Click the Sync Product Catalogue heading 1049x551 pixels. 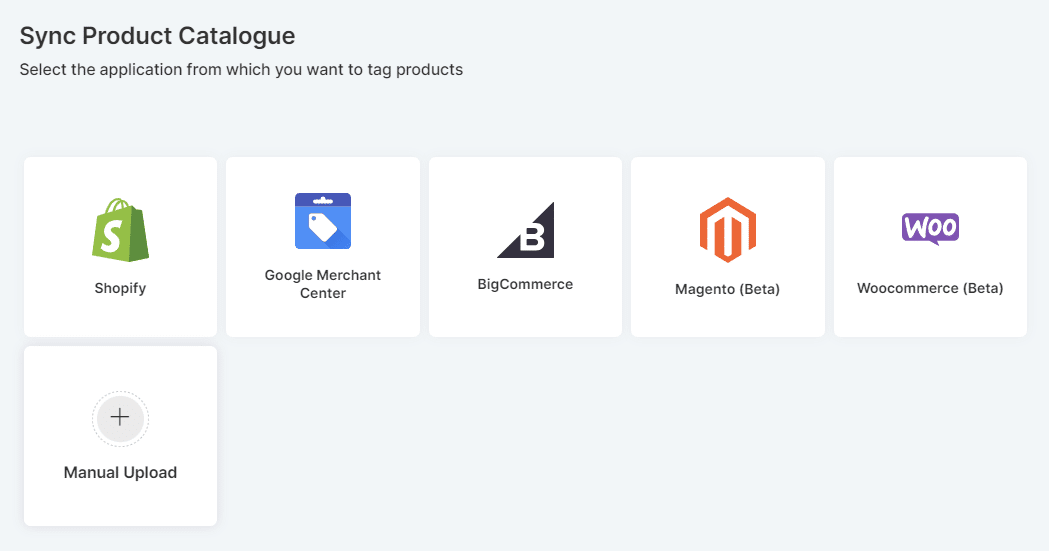click(x=157, y=36)
